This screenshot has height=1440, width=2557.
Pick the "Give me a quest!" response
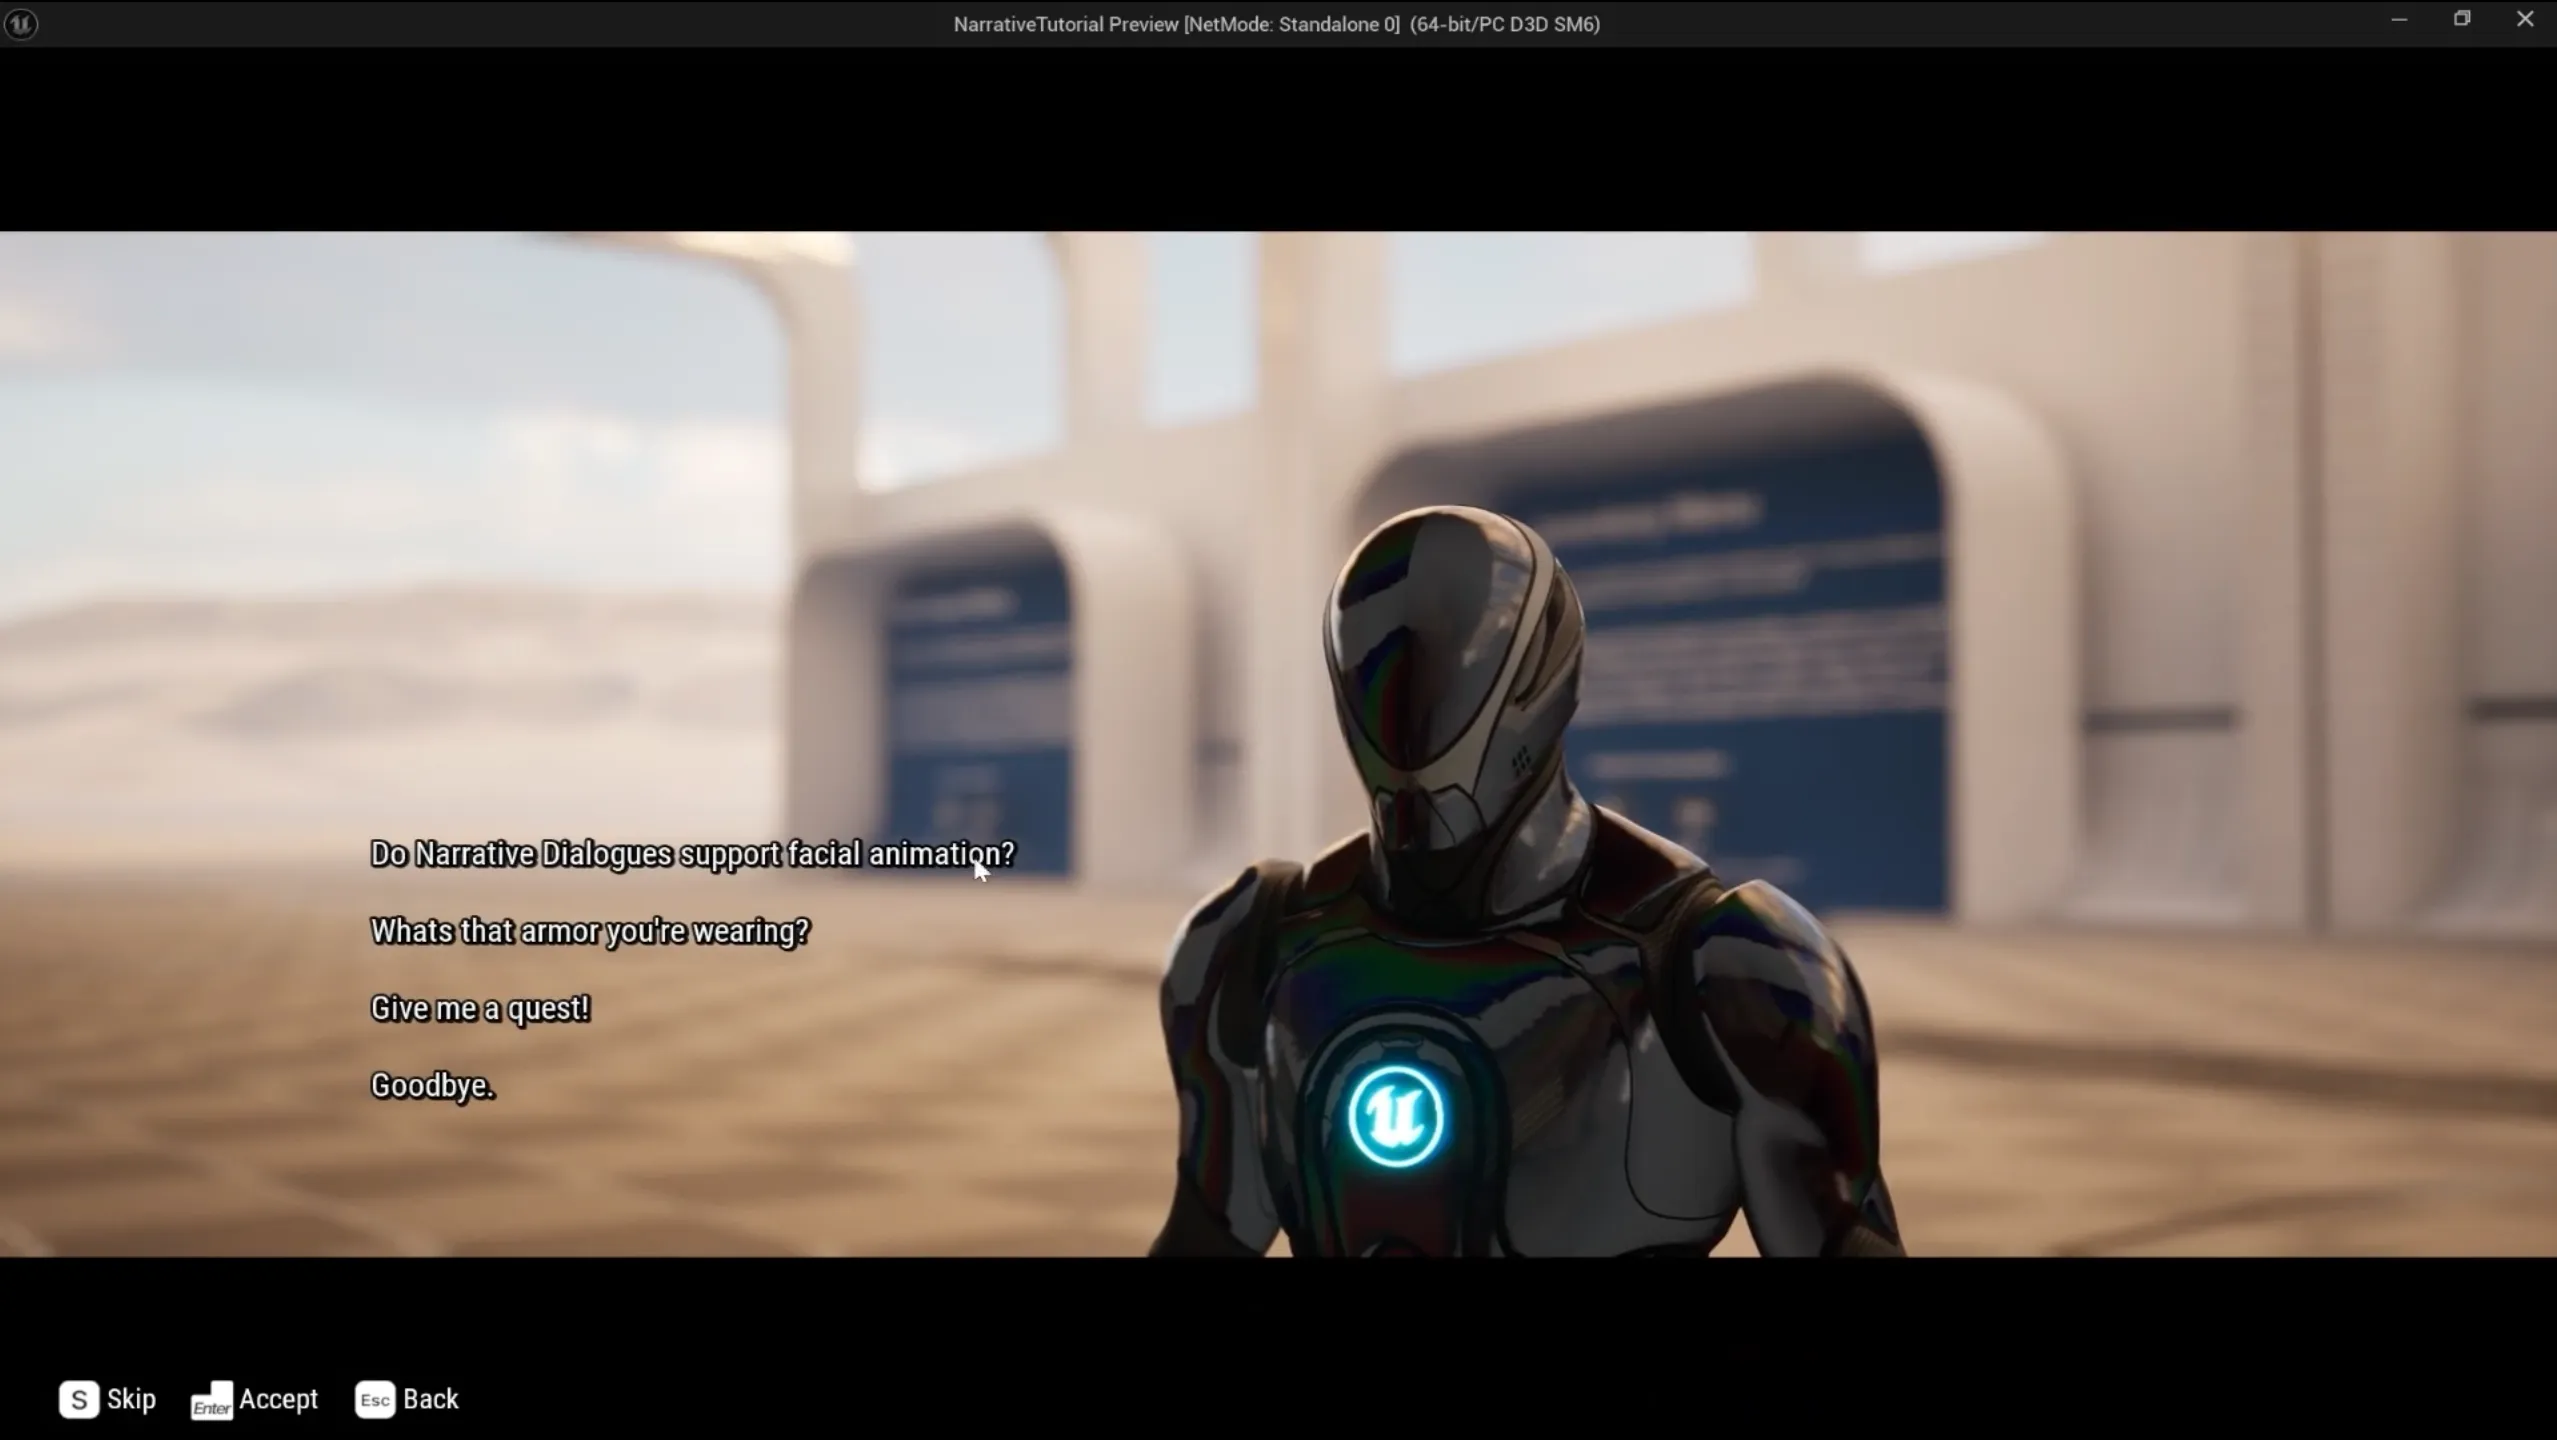pyautogui.click(x=480, y=1008)
